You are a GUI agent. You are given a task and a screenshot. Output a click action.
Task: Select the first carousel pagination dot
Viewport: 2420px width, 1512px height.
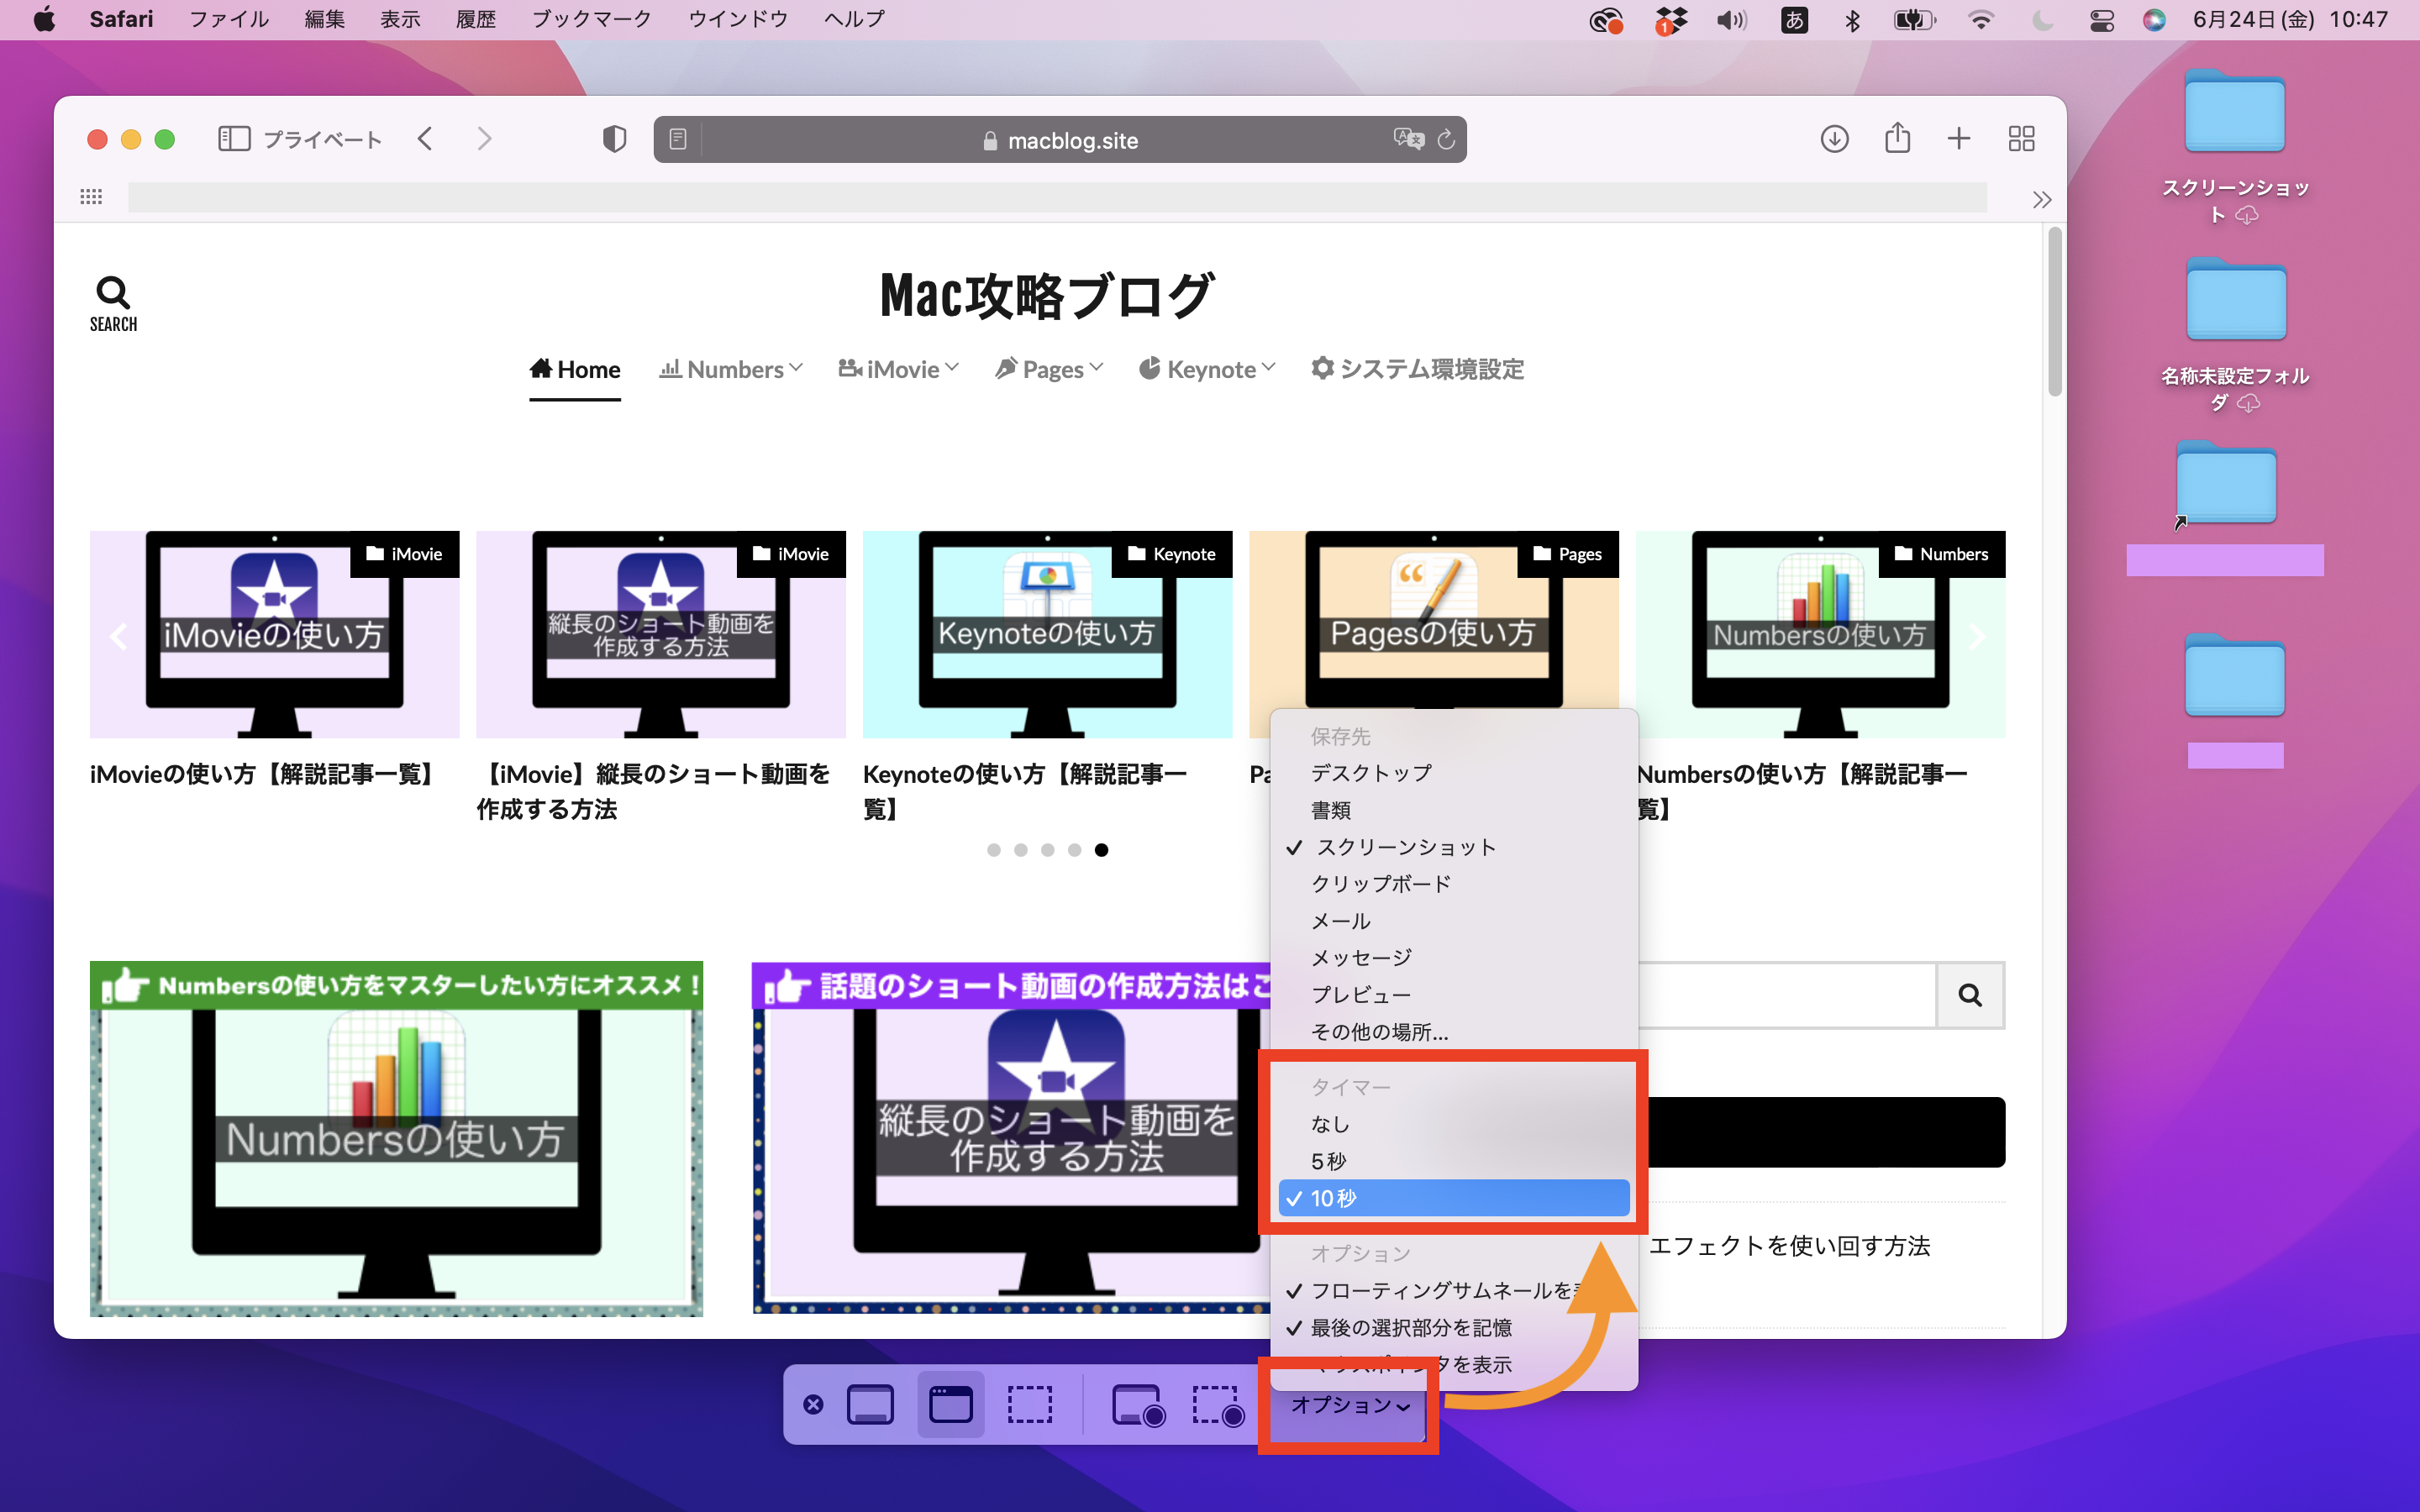point(993,850)
